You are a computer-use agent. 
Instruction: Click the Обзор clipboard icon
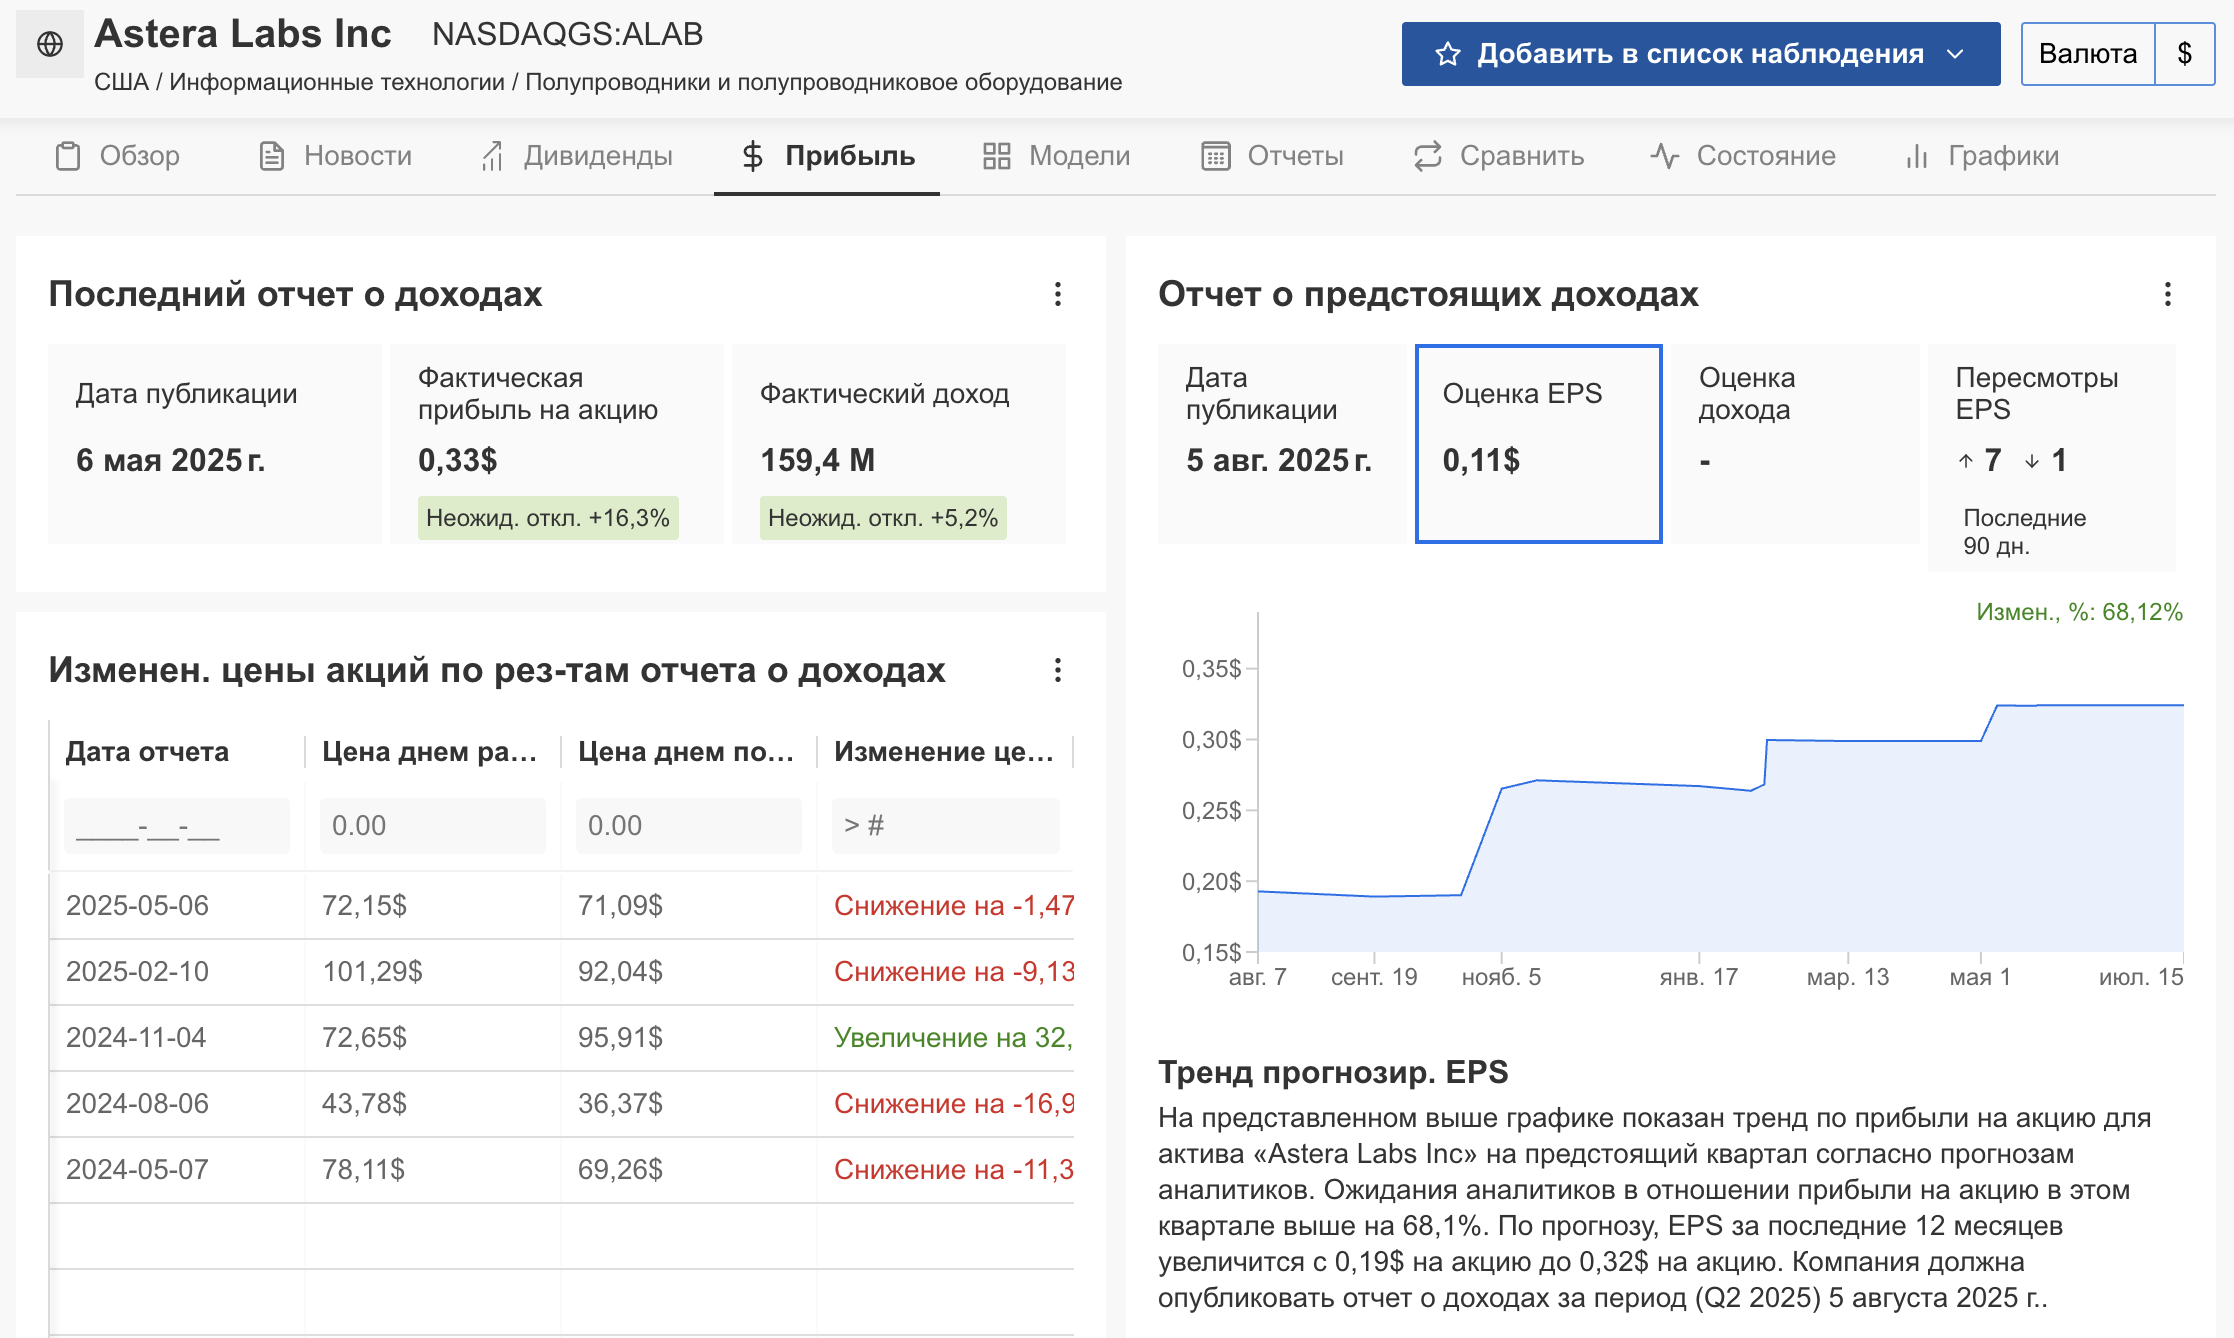pos(68,156)
